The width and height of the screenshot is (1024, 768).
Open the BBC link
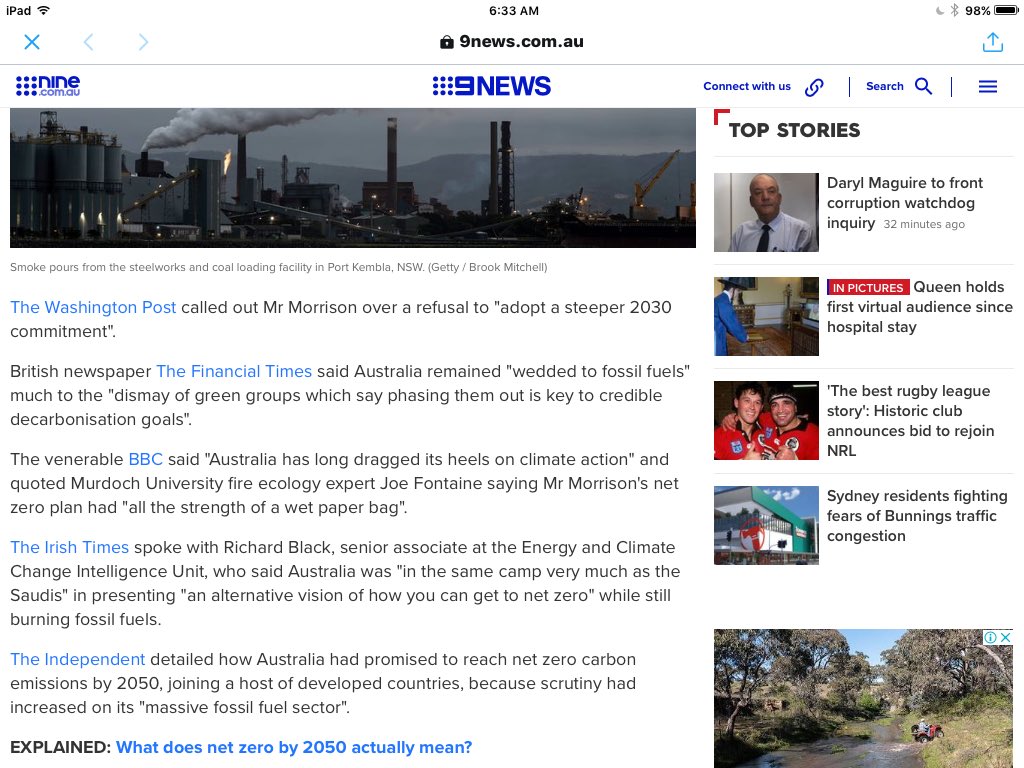(x=146, y=459)
